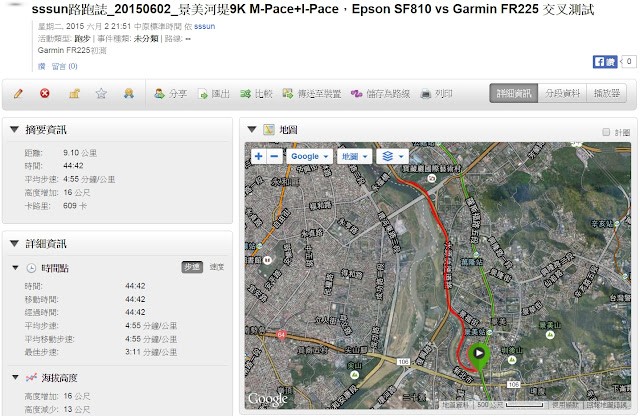Click the padlock privacy icon

pos(74,93)
